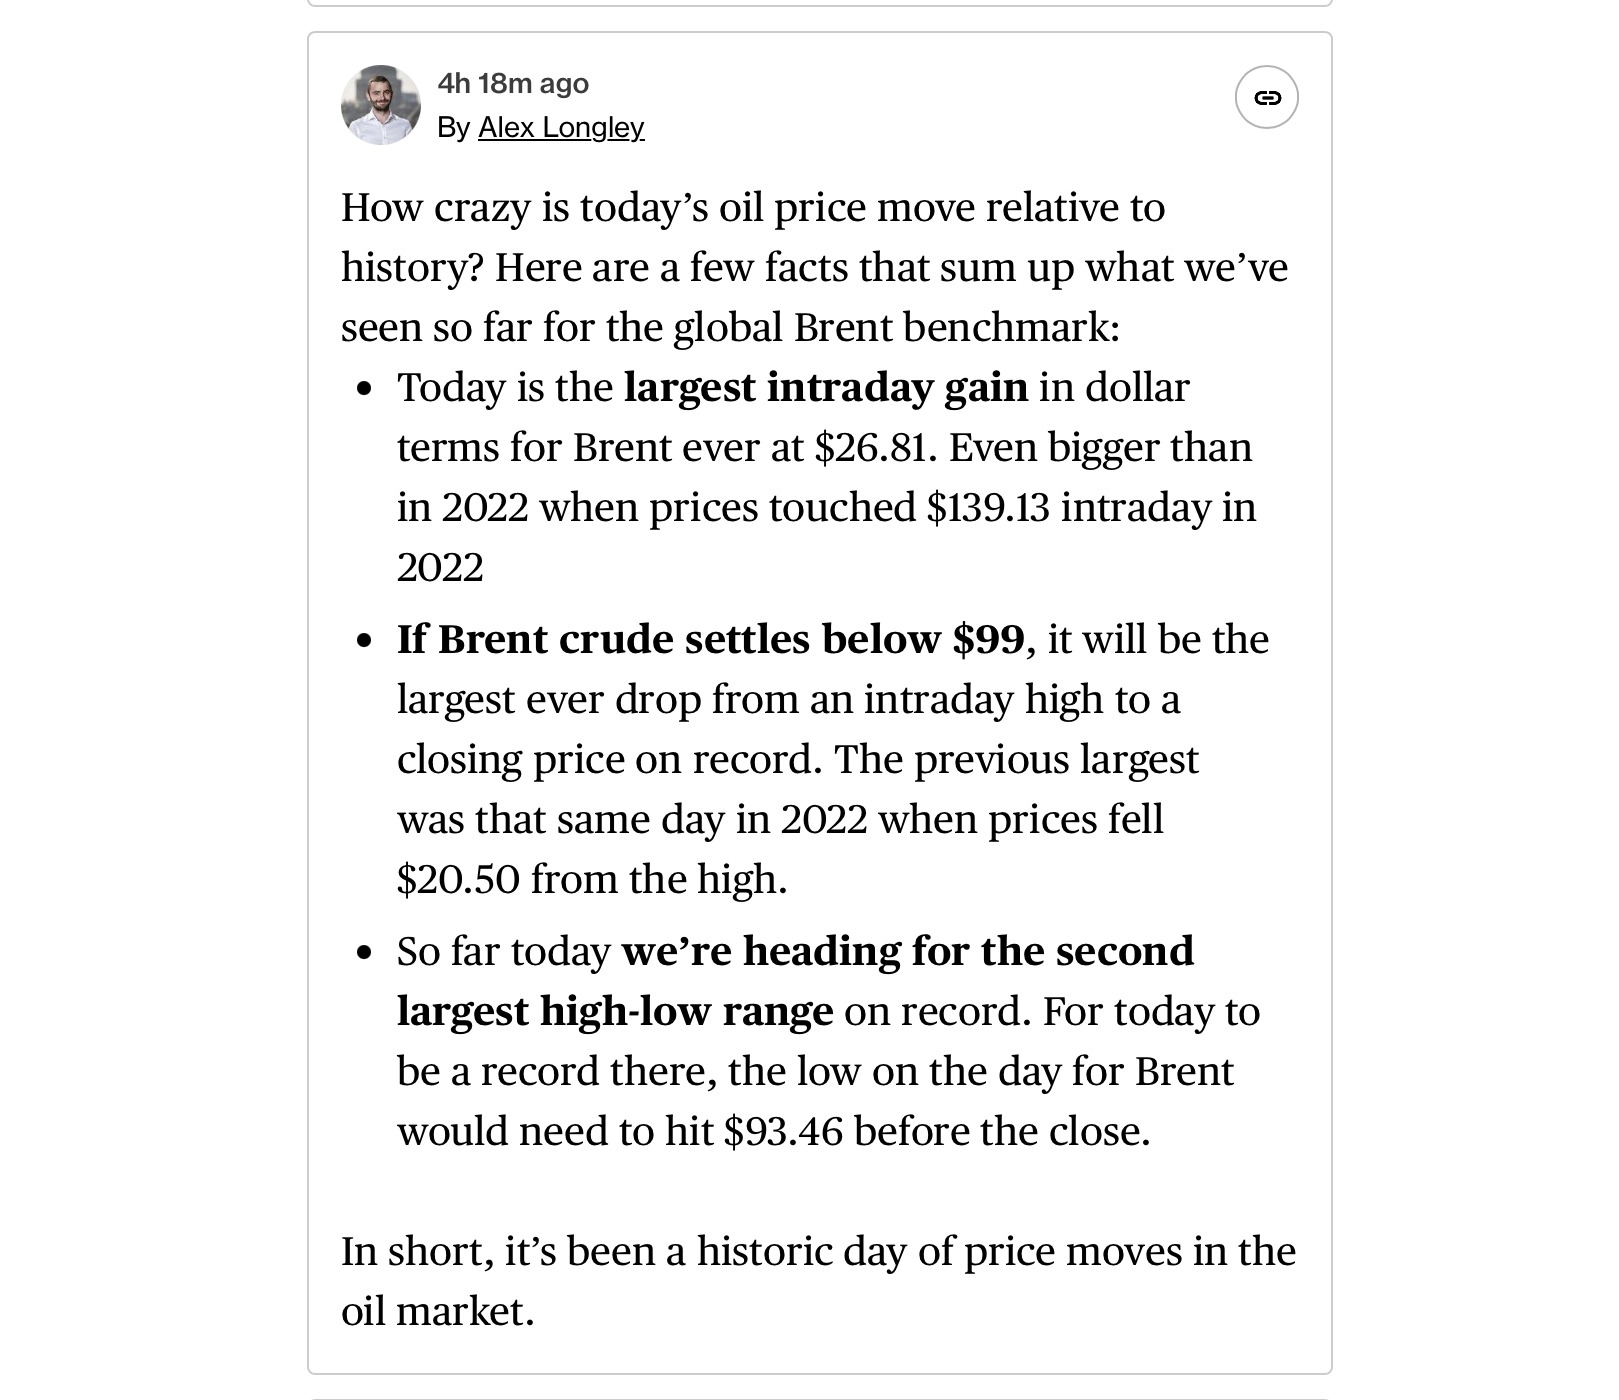Click the '4h 18m ago' timestamp
Screen dimensions: 1619x1400
[x=512, y=83]
